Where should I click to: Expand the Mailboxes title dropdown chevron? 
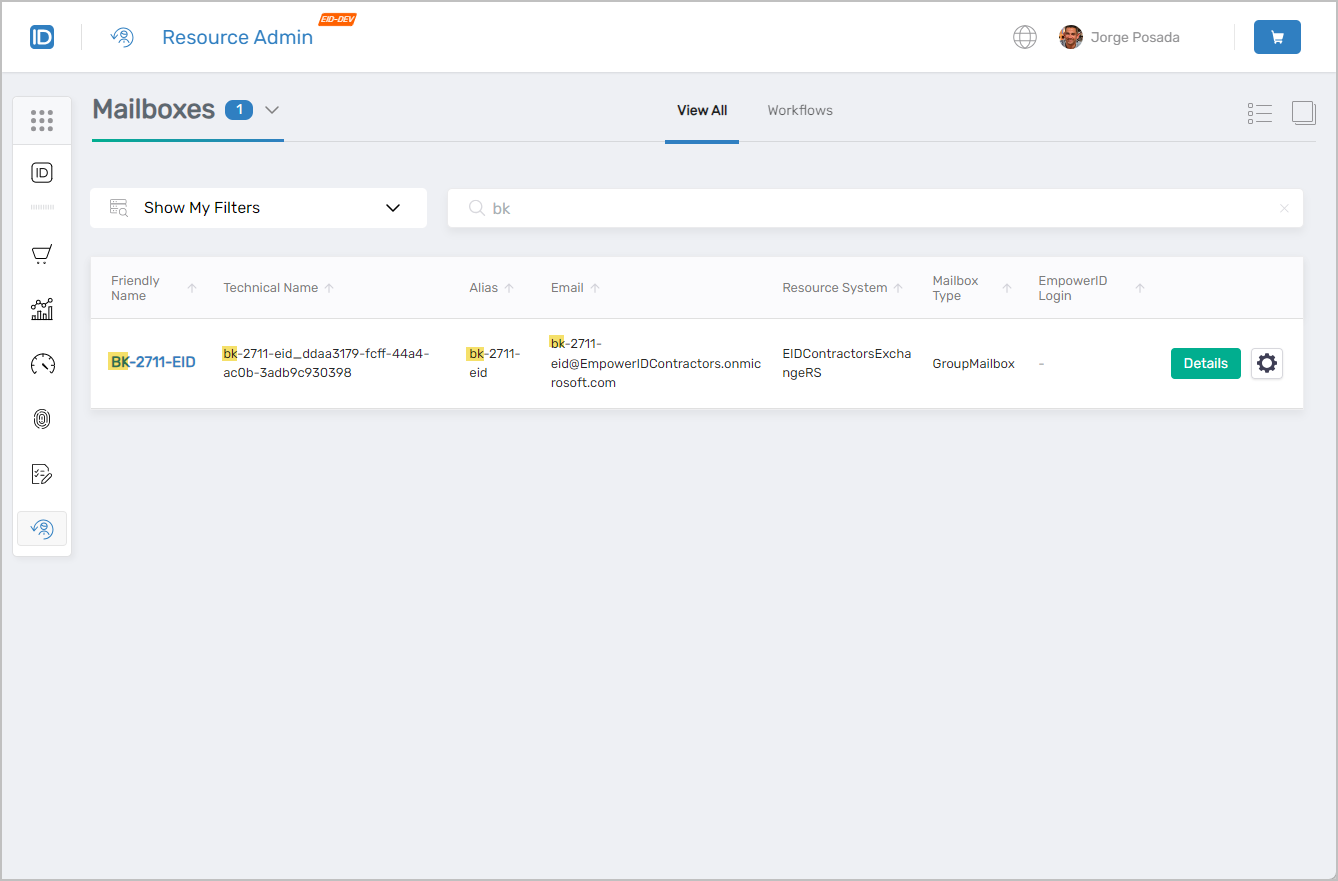(272, 110)
